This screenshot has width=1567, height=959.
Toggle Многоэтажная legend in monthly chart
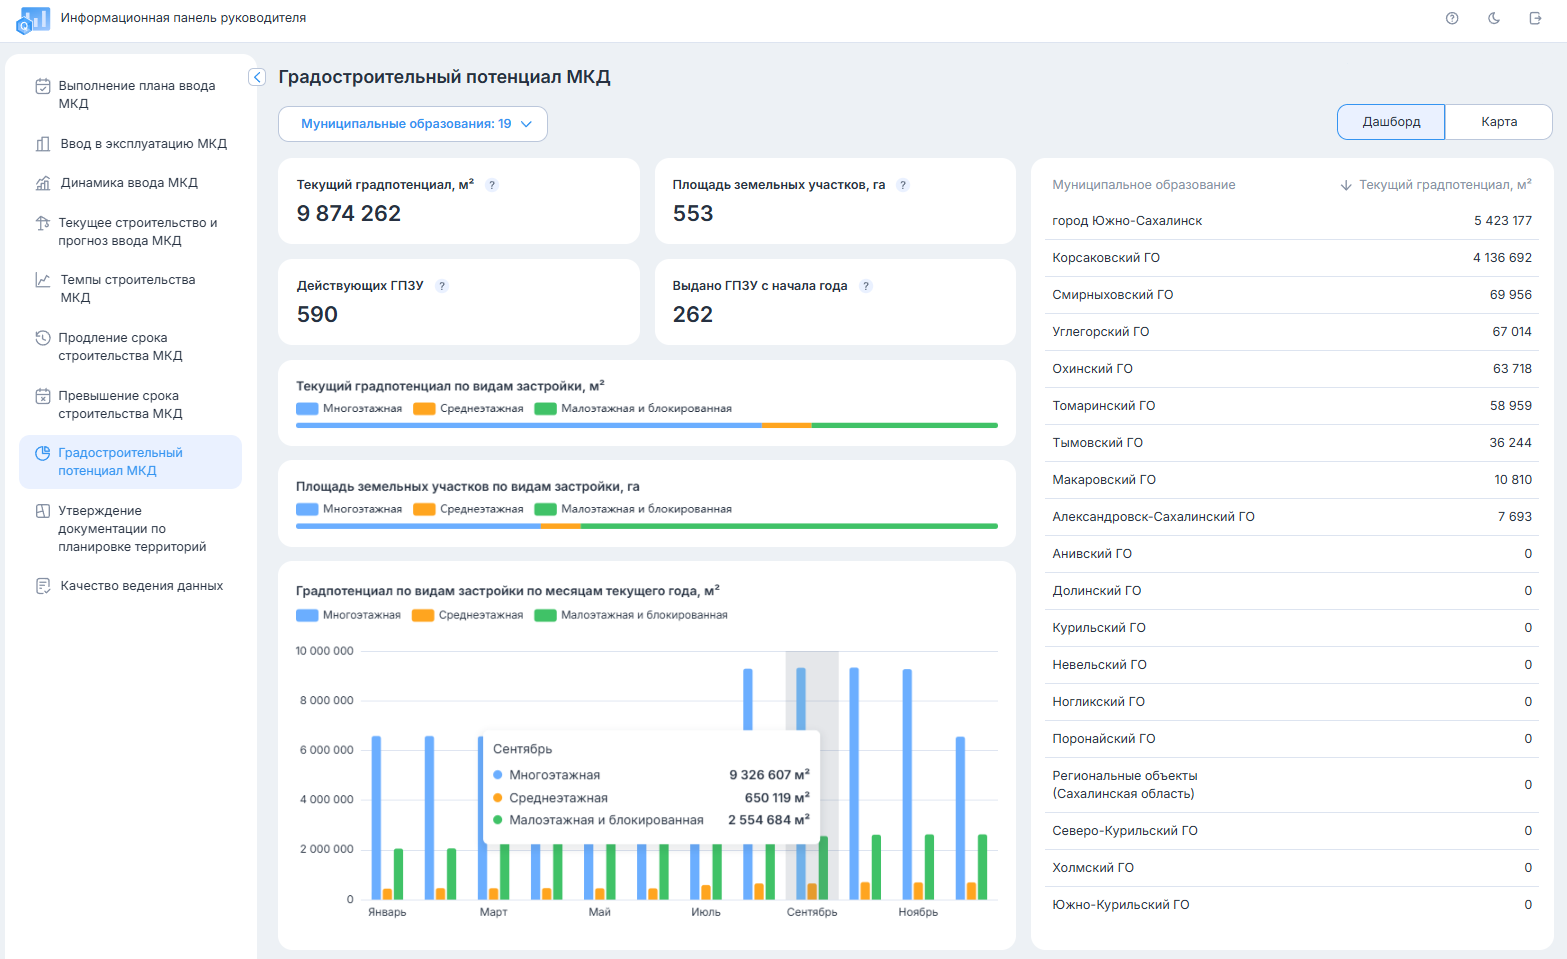tap(348, 616)
